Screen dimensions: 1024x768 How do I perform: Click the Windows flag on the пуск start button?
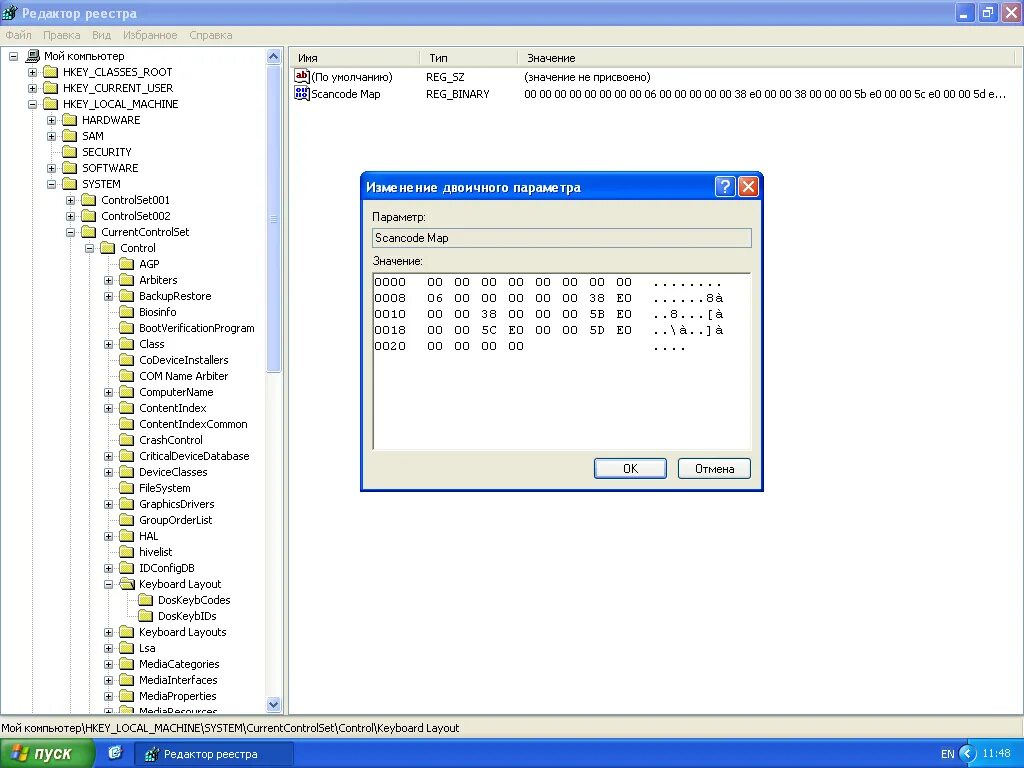pos(20,753)
